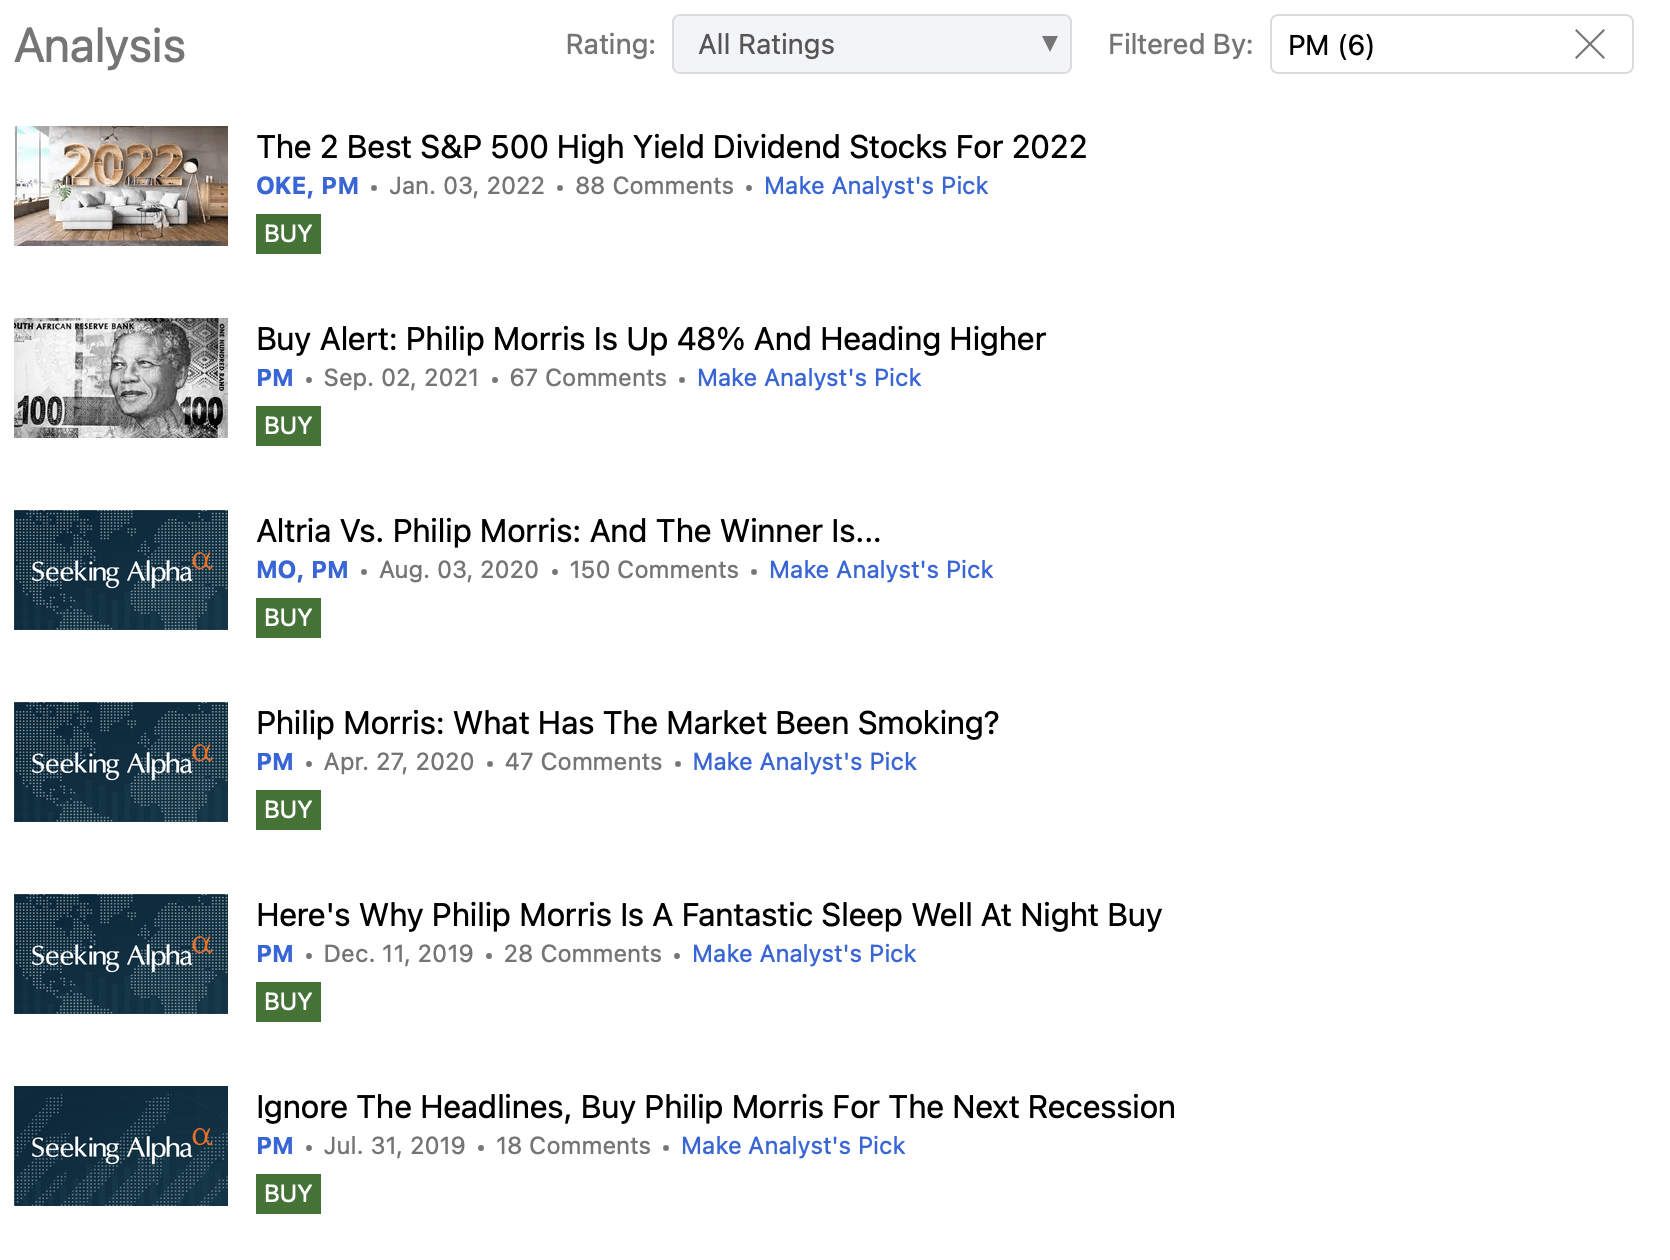The image size is (1670, 1260).
Task: Open 88 Comments on the top article
Action: coord(654,185)
